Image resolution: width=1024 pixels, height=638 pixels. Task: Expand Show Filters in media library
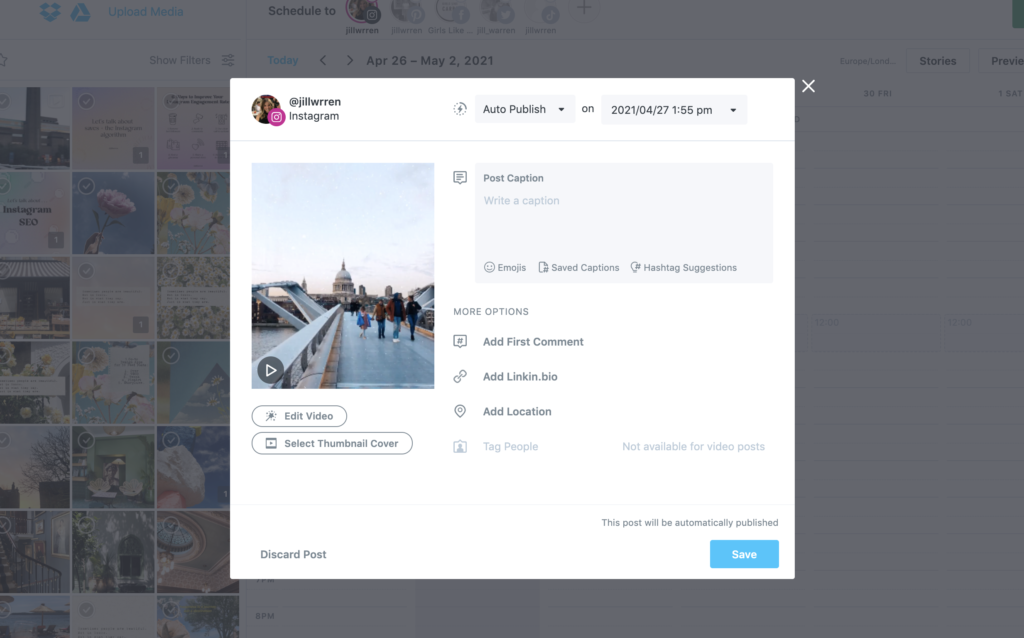click(180, 60)
